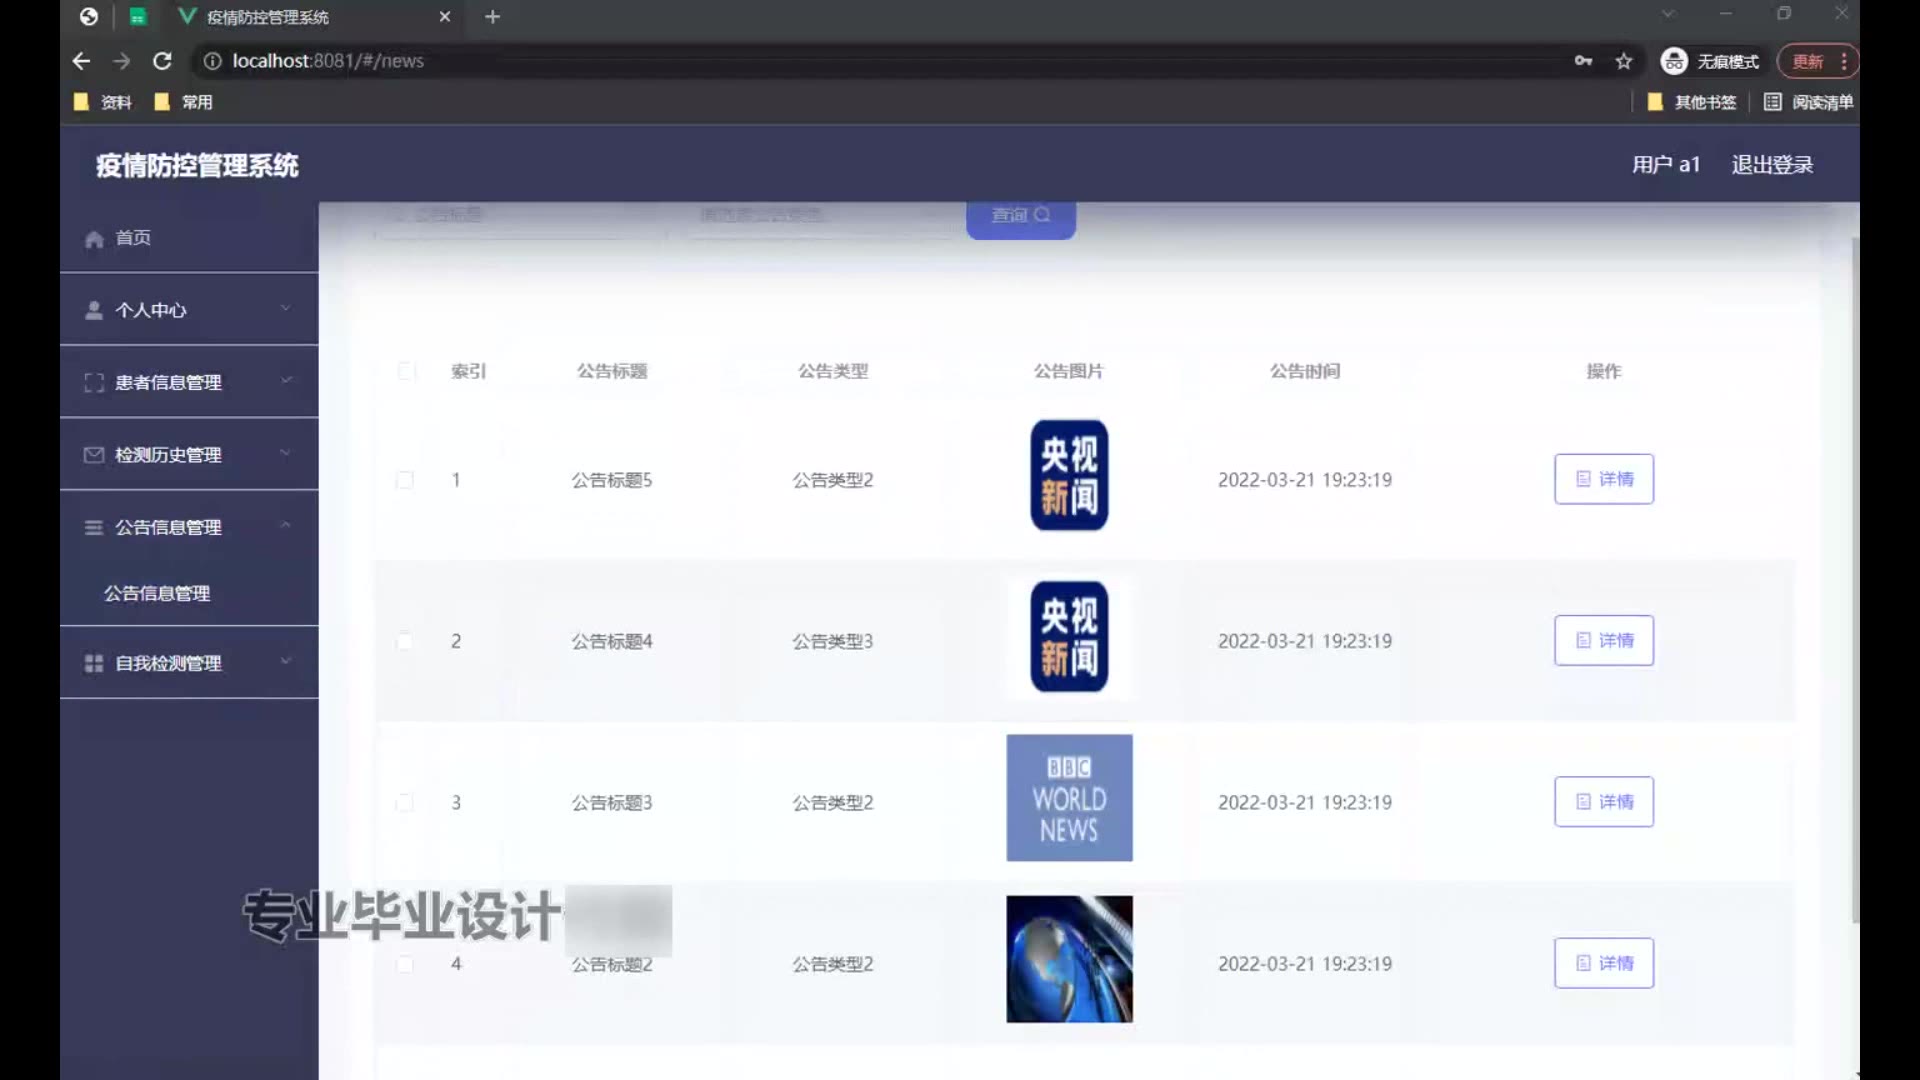Open 详情 for 公告标题4

[x=1604, y=640]
